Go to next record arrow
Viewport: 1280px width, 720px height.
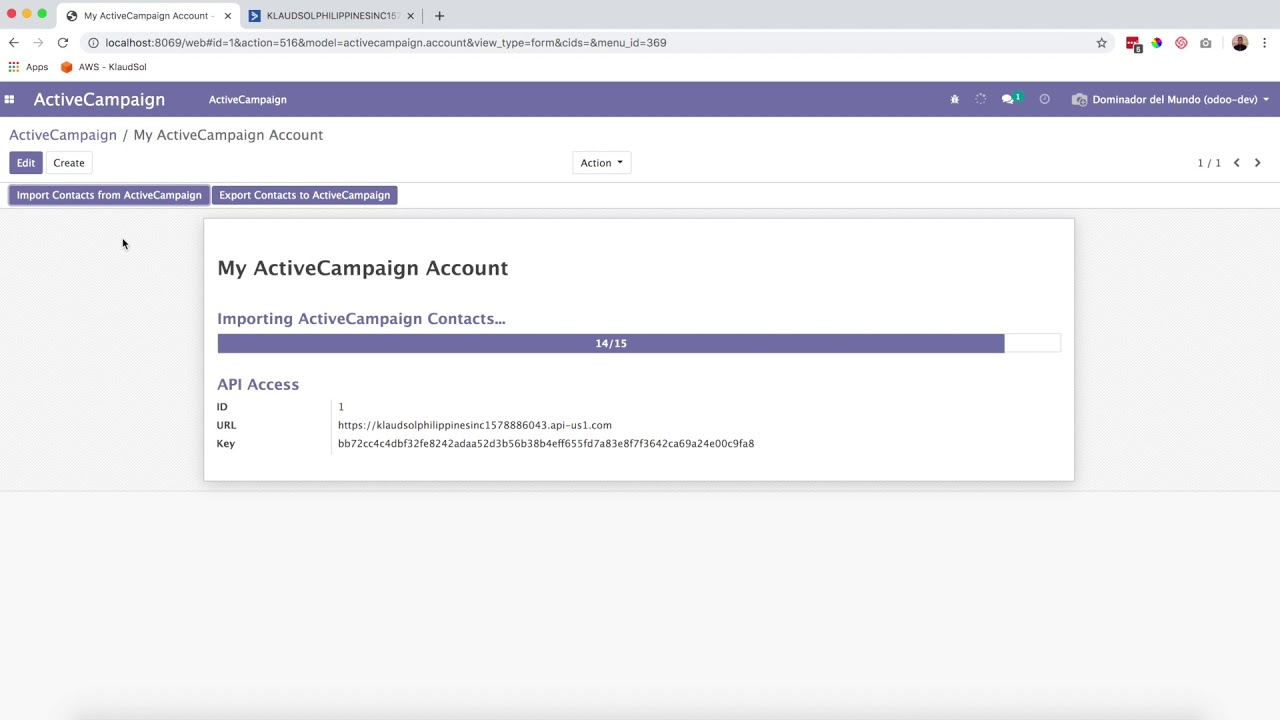[x=1258, y=163]
